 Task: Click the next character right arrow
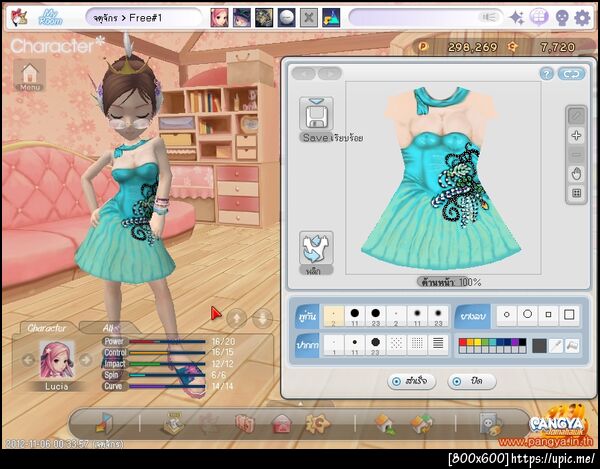[x=86, y=360]
